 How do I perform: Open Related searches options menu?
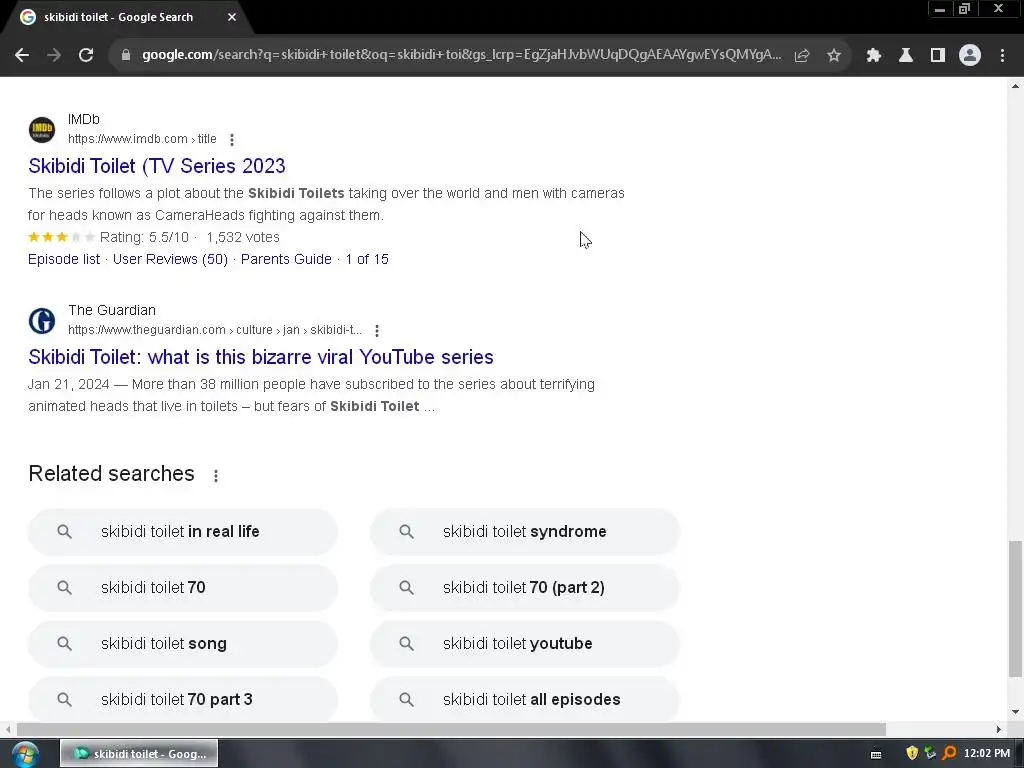pos(216,475)
